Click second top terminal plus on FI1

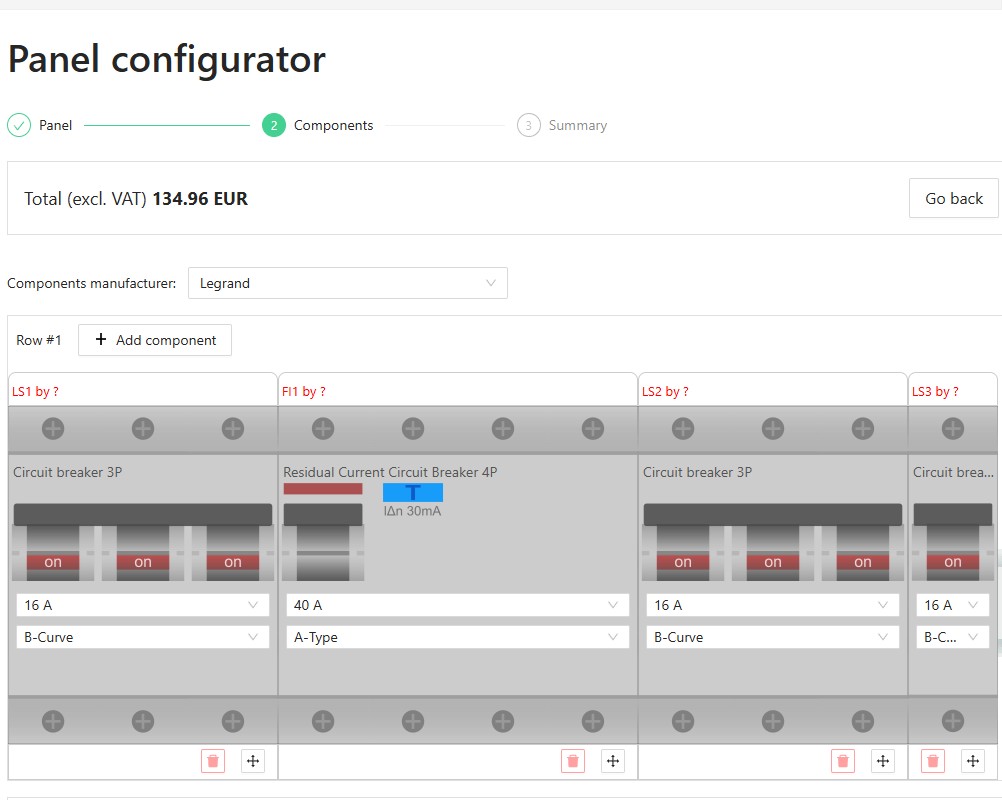(x=413, y=428)
